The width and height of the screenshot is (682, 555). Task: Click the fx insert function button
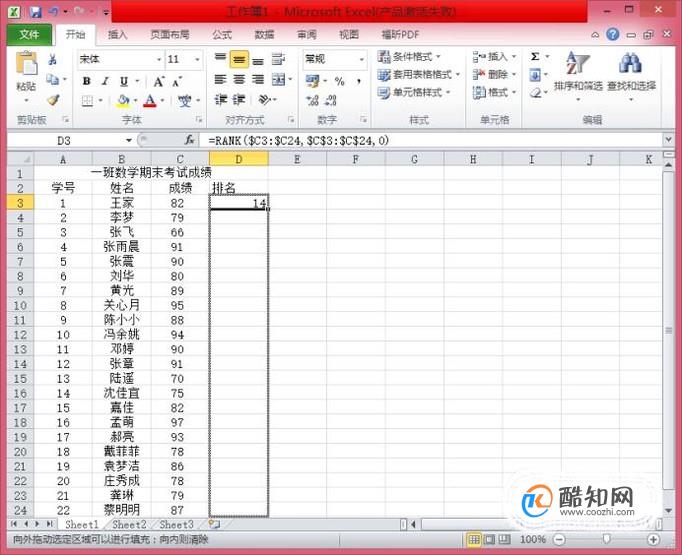pos(190,140)
